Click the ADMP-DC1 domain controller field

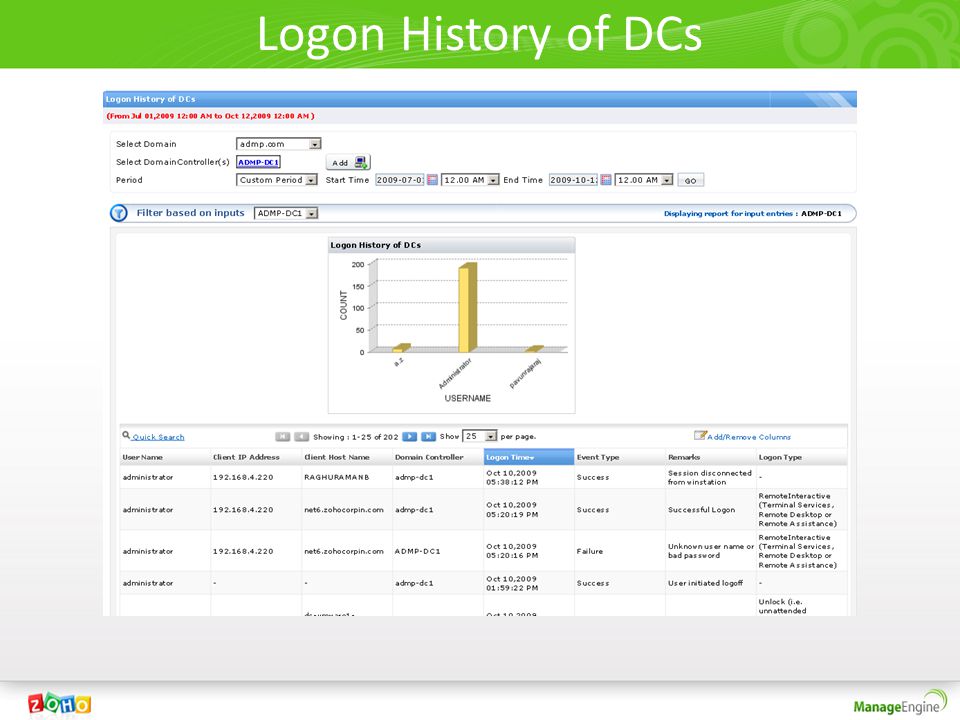click(258, 162)
